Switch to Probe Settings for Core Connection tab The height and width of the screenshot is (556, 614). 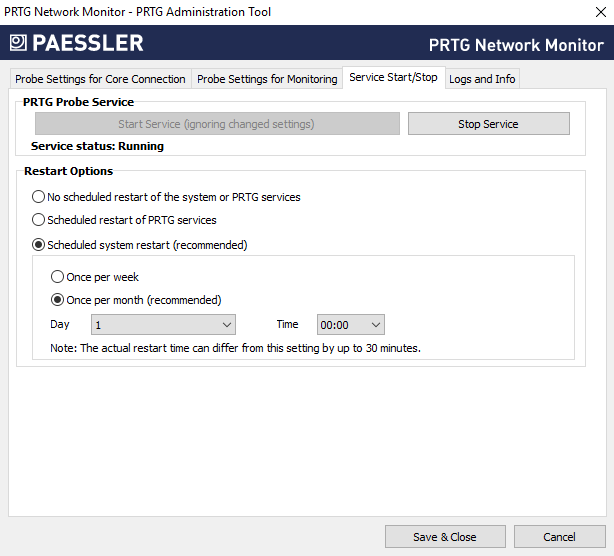pos(99,79)
